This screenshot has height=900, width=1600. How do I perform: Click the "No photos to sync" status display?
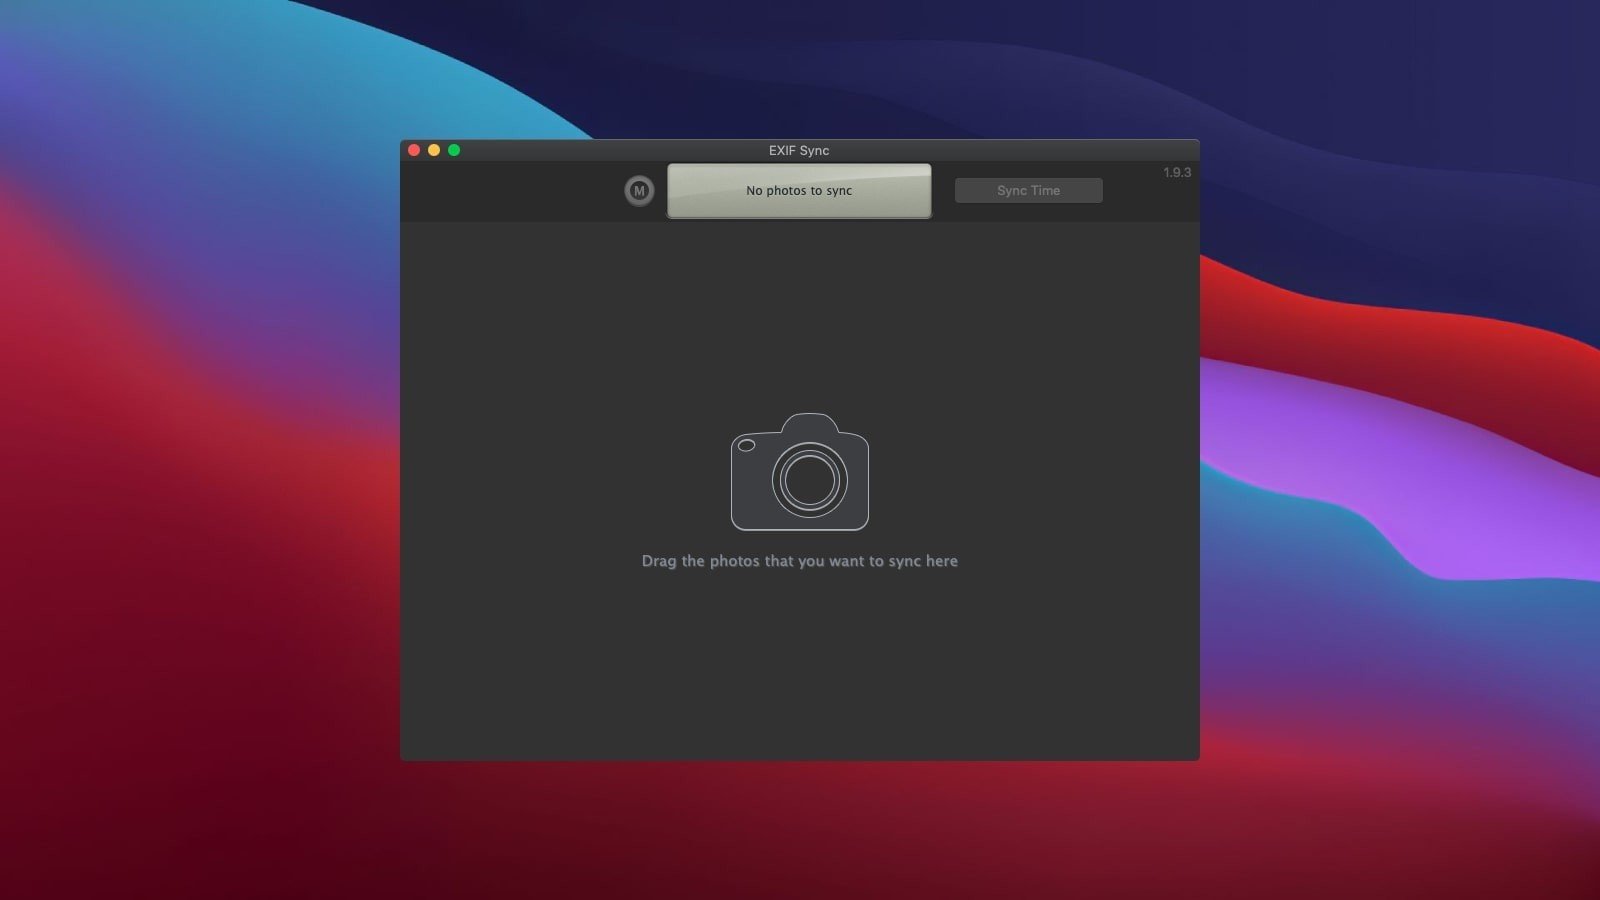pyautogui.click(x=799, y=190)
